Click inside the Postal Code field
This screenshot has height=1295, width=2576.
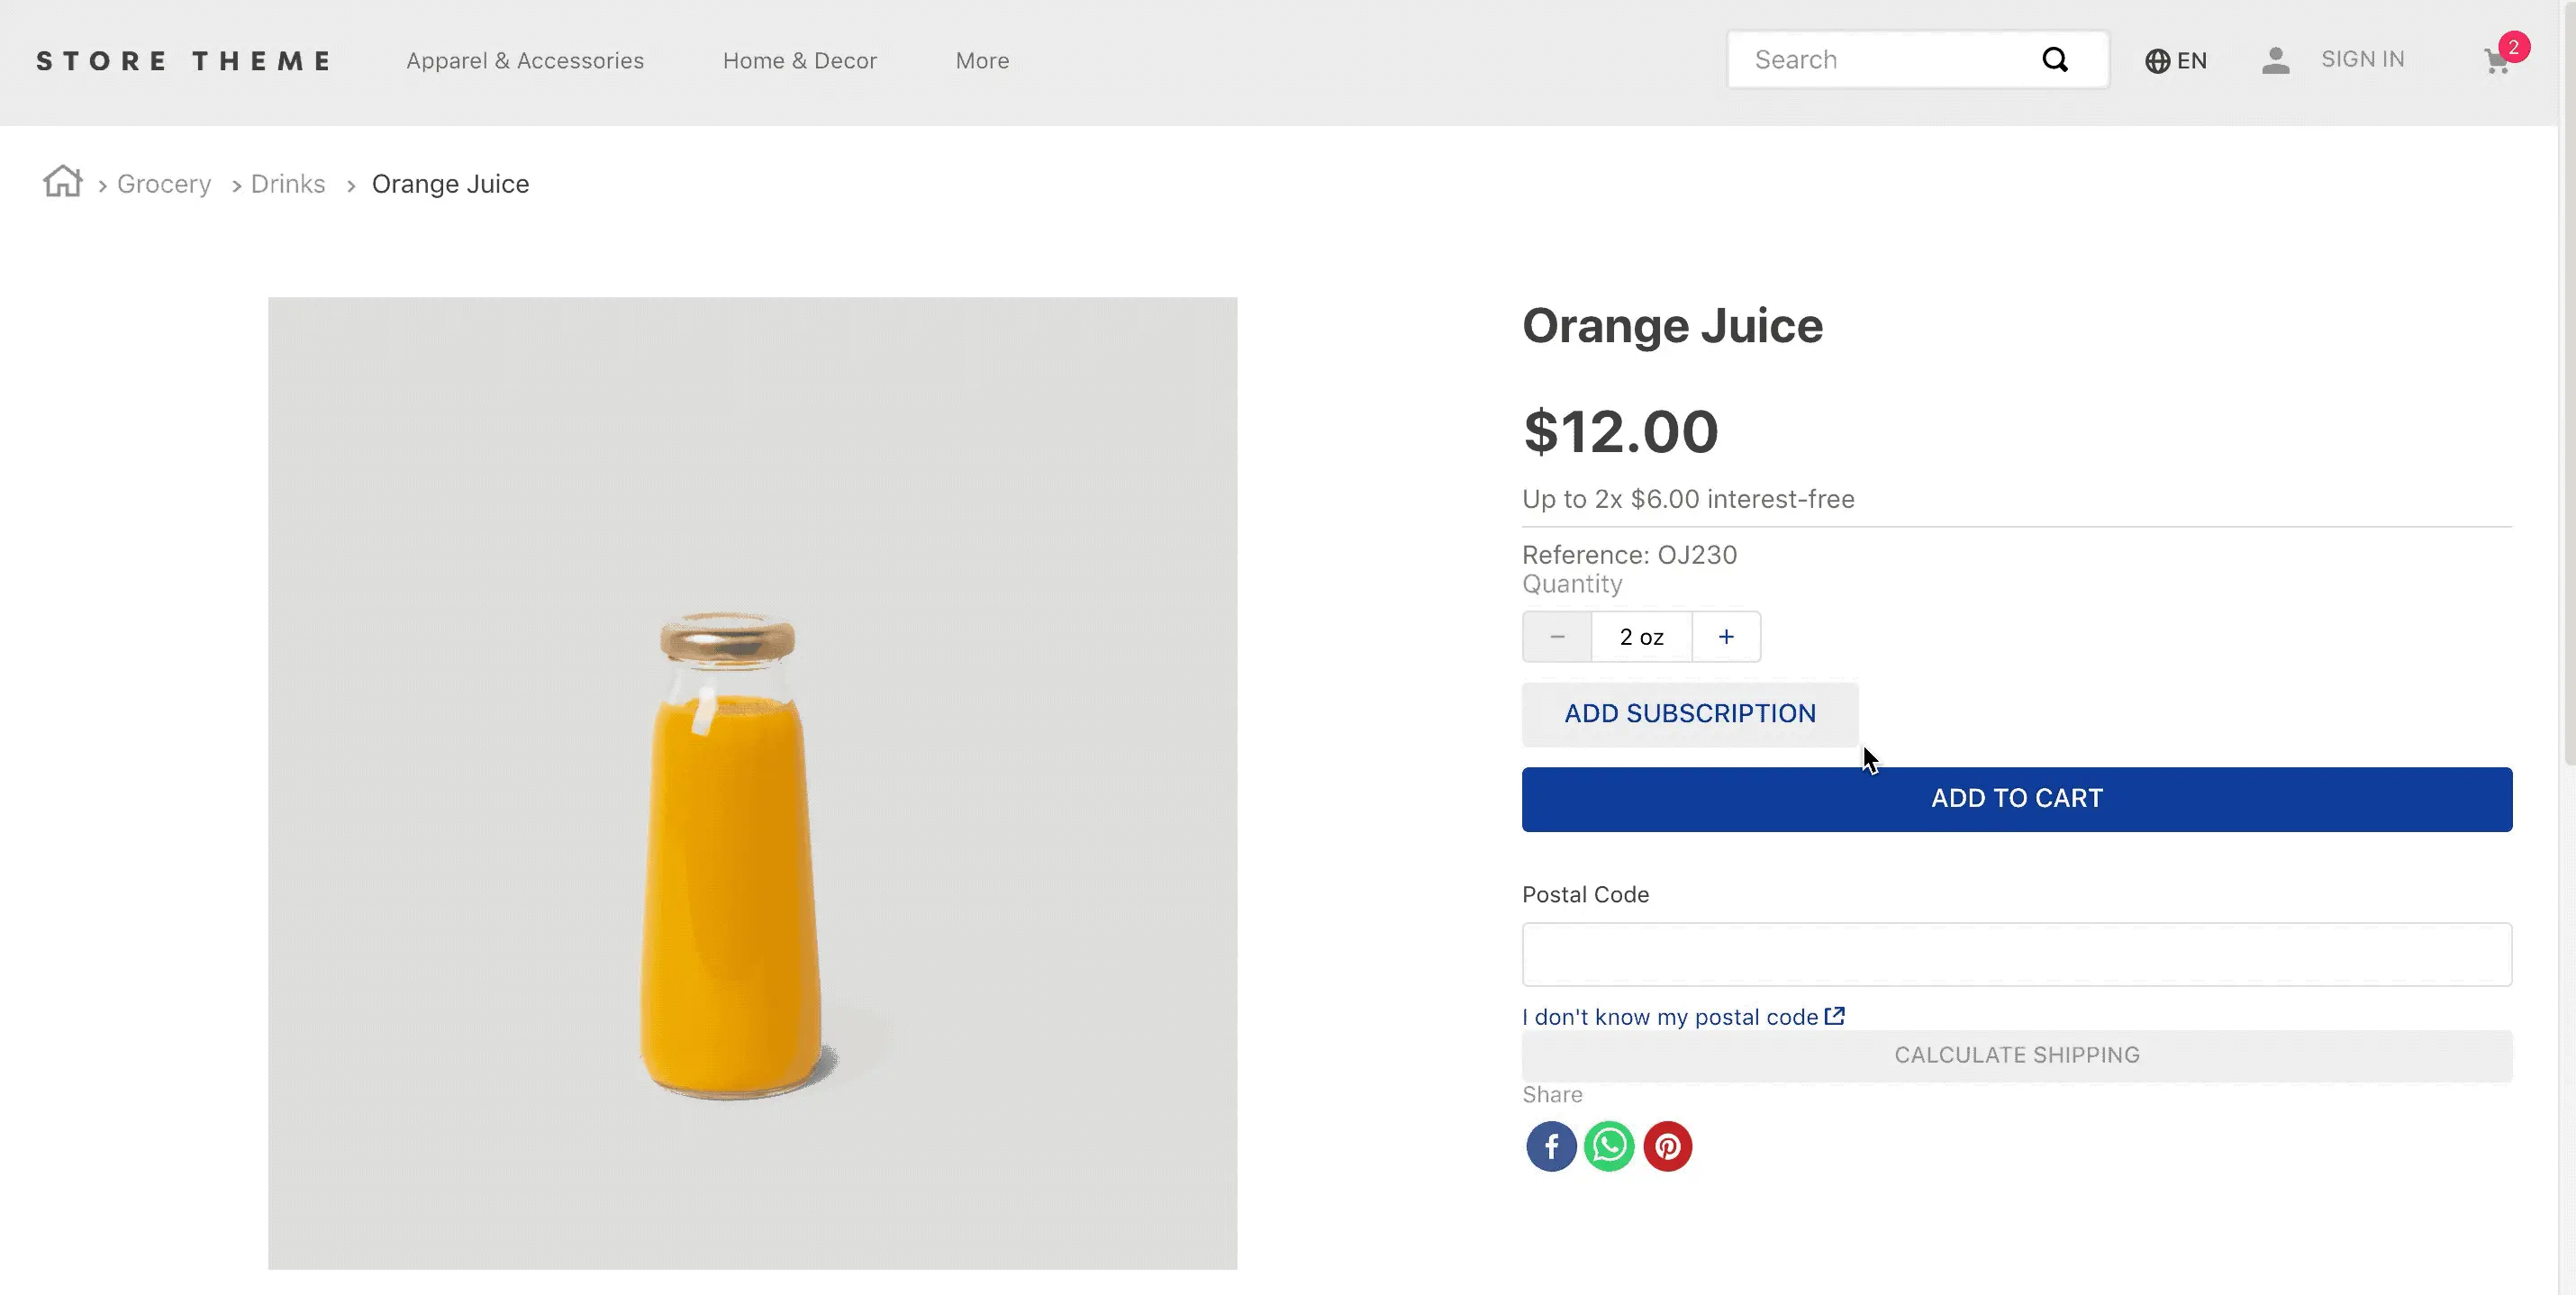(x=2016, y=953)
